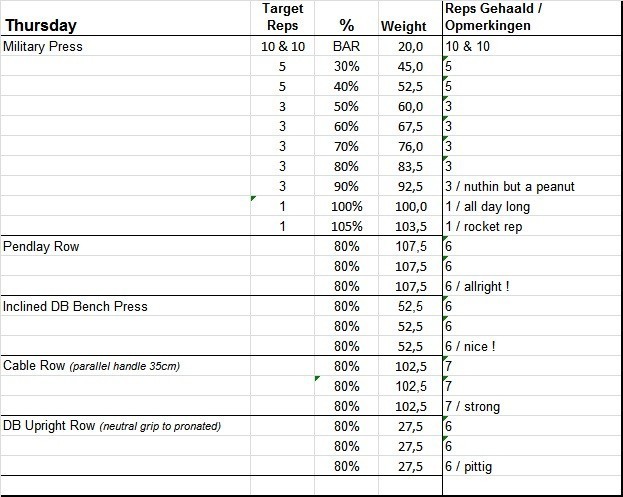Click the Reps Gehaald / Opmerkingen header
Image resolution: width=623 pixels, height=497 pixels.
tap(496, 18)
